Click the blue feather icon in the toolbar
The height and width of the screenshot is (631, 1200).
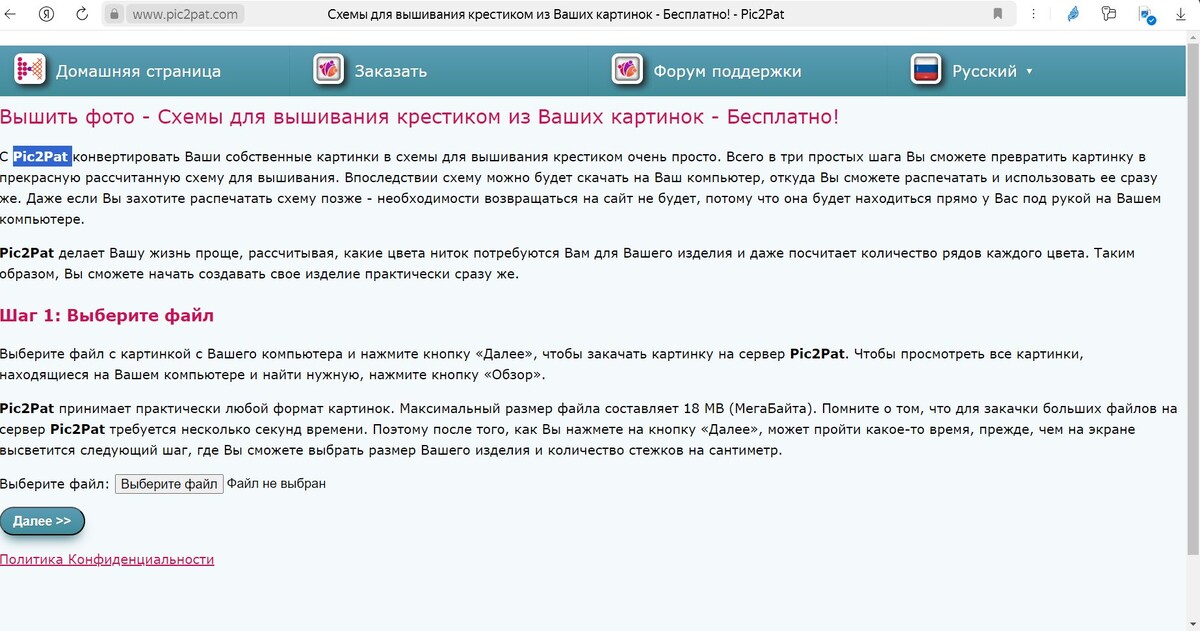[x=1073, y=14]
